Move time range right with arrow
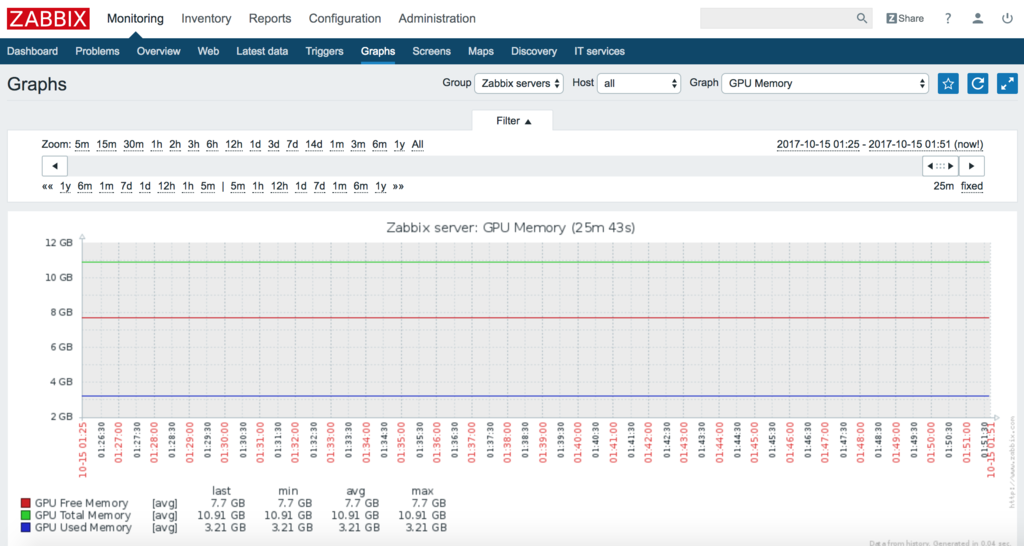This screenshot has width=1024, height=546. pyautogui.click(x=971, y=166)
